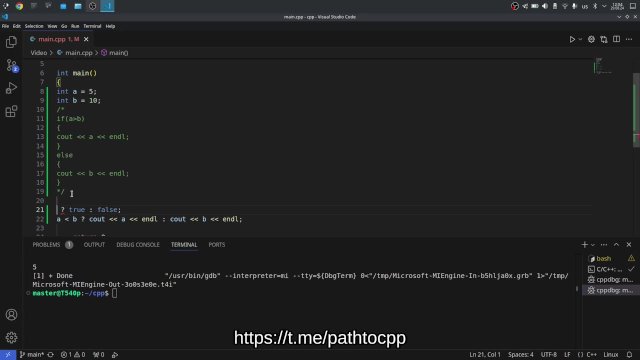Open the Explorer view in activity bar
The width and height of the screenshot is (640, 360).
tap(11, 42)
